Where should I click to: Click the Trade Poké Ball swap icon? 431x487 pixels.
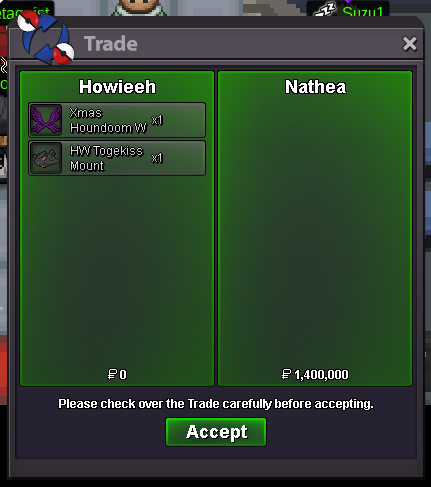pyautogui.click(x=46, y=37)
